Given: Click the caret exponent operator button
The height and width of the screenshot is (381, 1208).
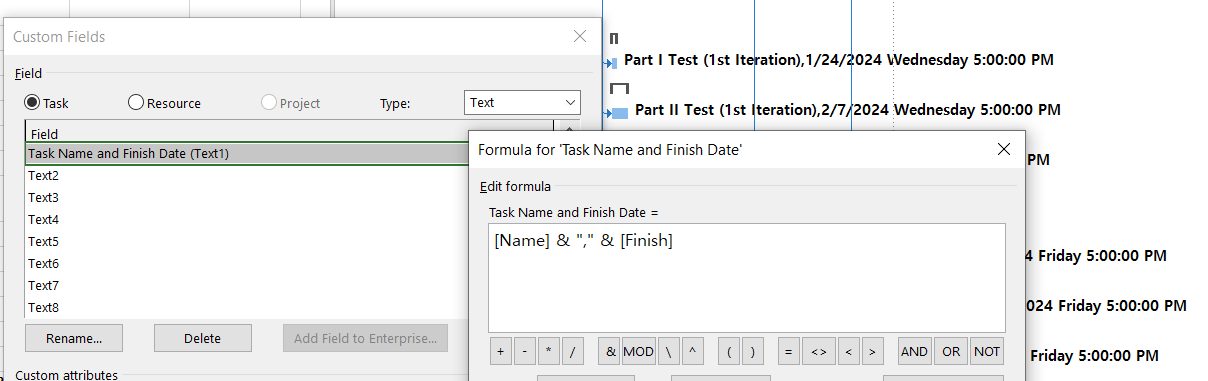Looking at the screenshot, I should 692,352.
